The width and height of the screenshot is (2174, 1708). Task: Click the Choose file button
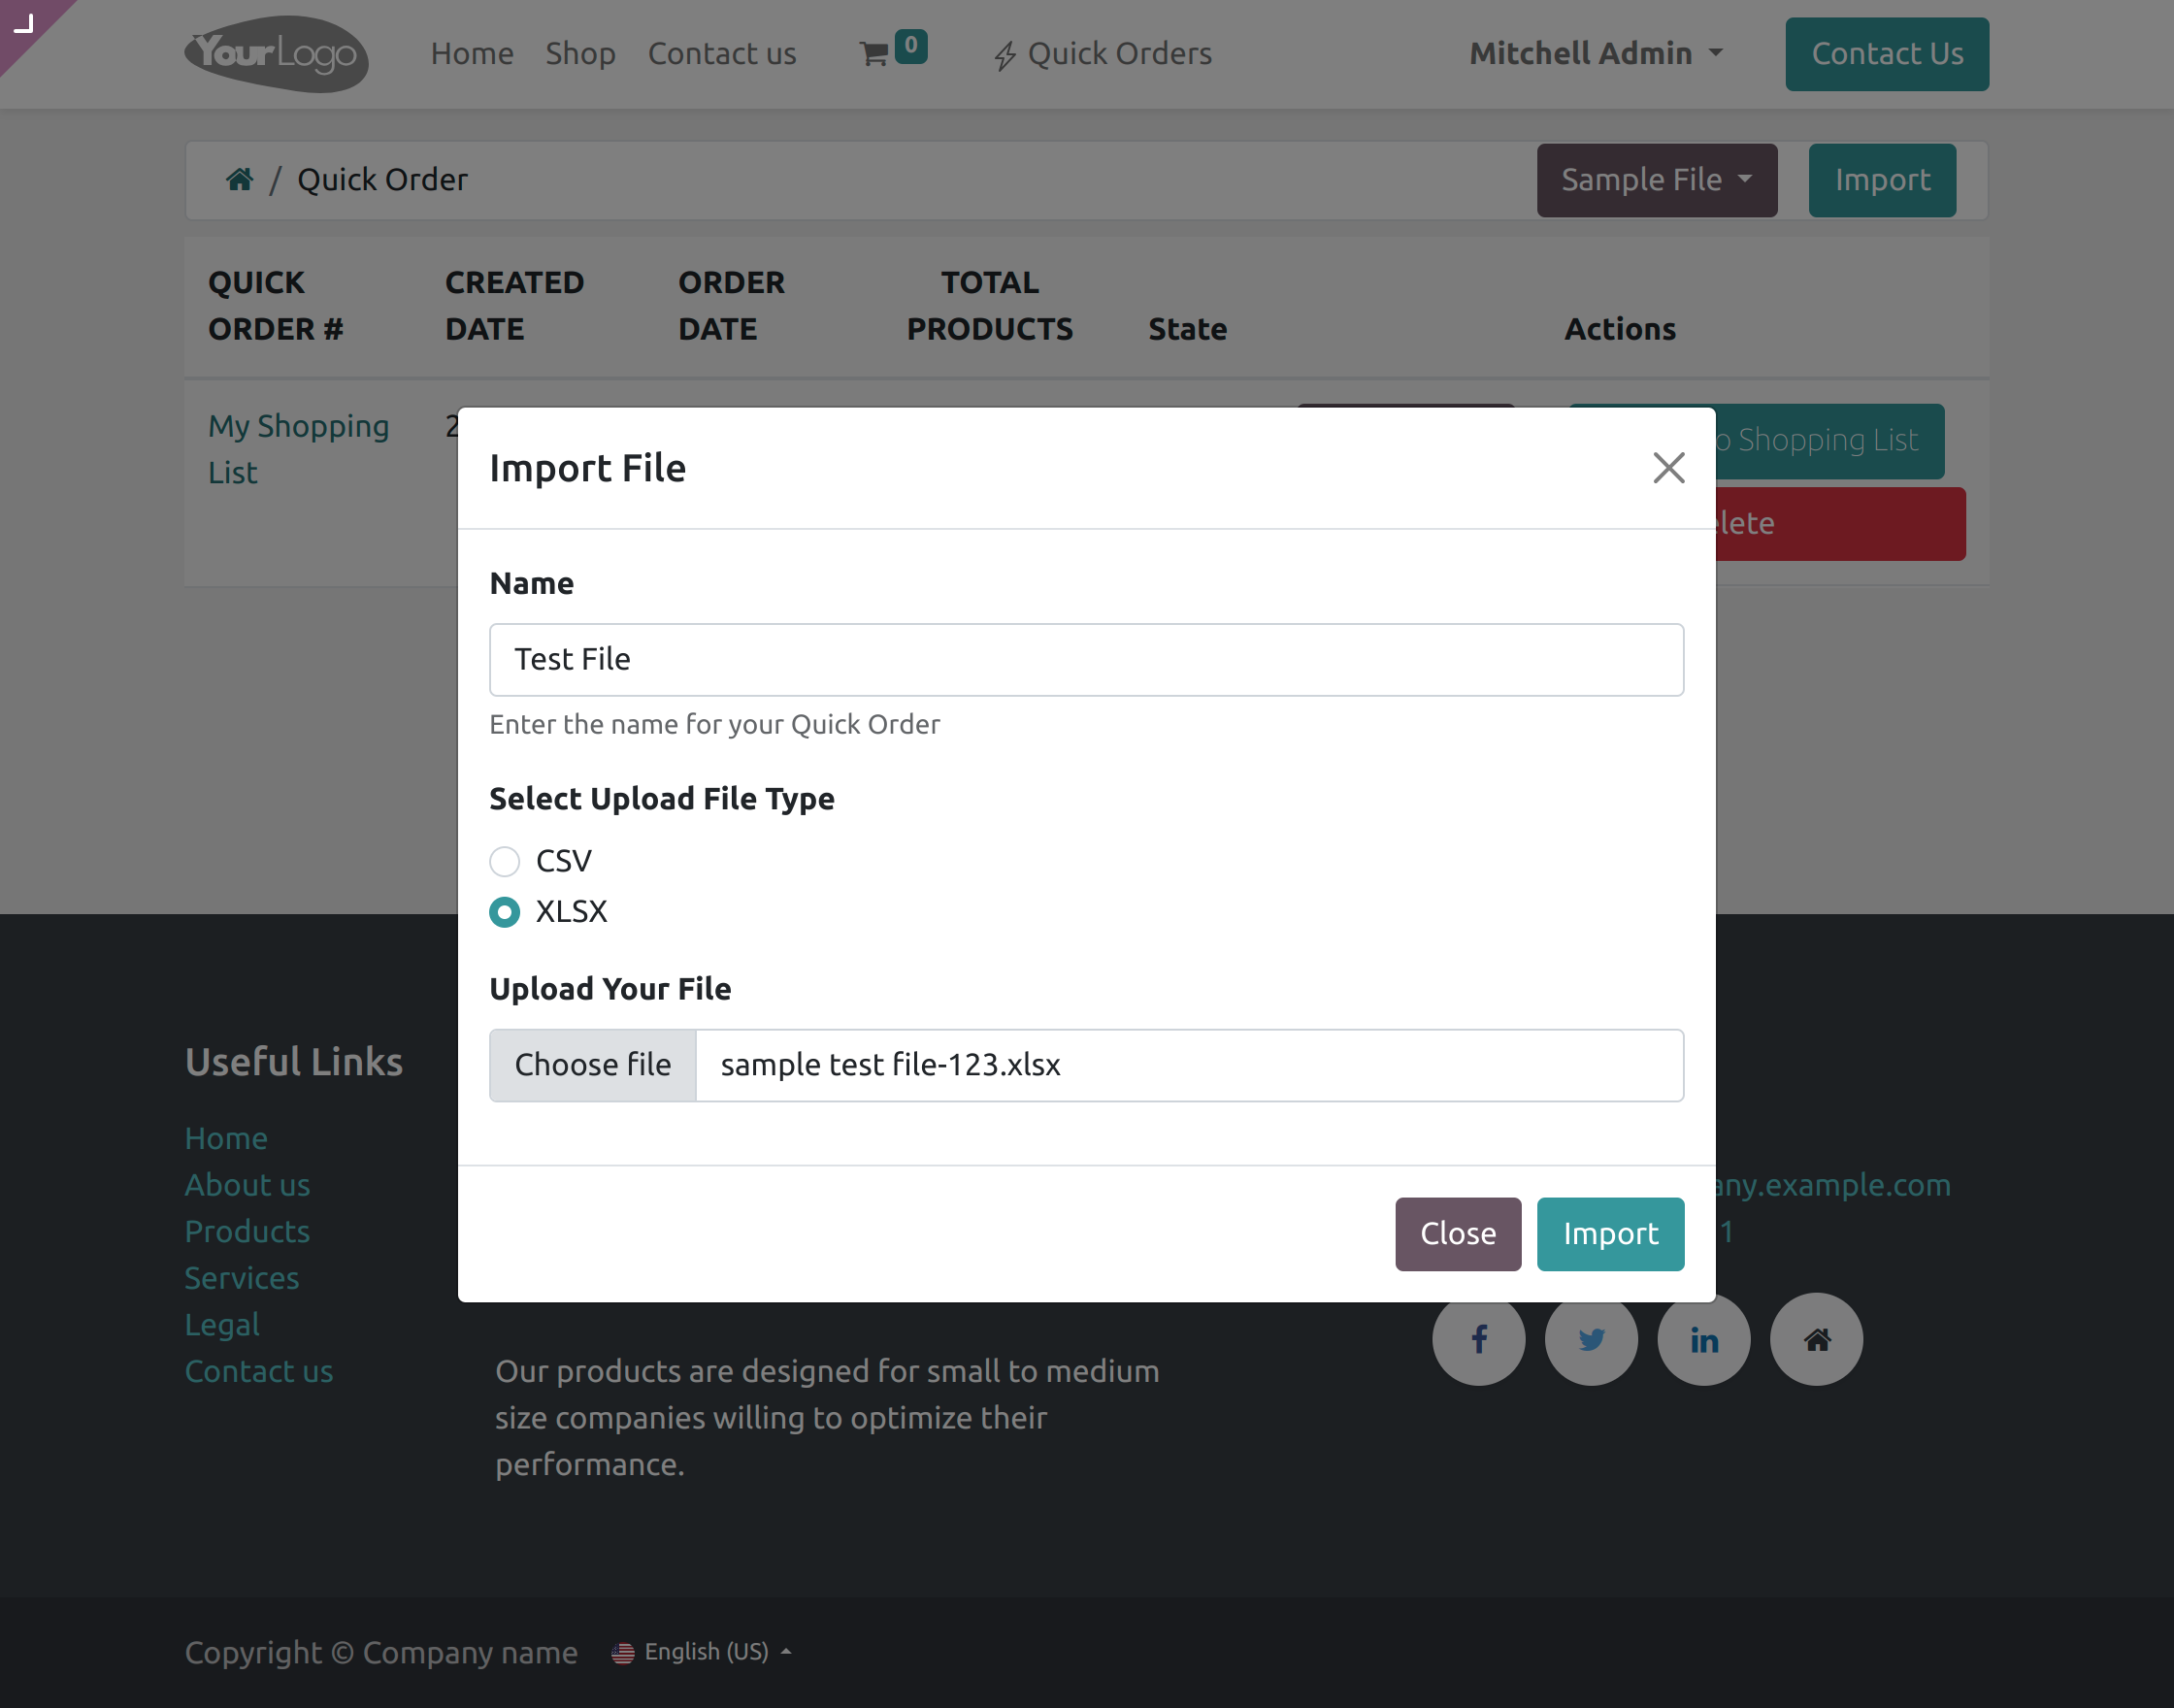(592, 1065)
